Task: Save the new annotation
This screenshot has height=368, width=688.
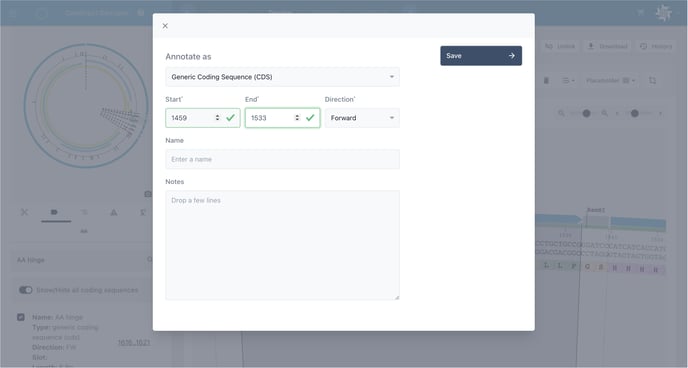Action: click(x=481, y=56)
